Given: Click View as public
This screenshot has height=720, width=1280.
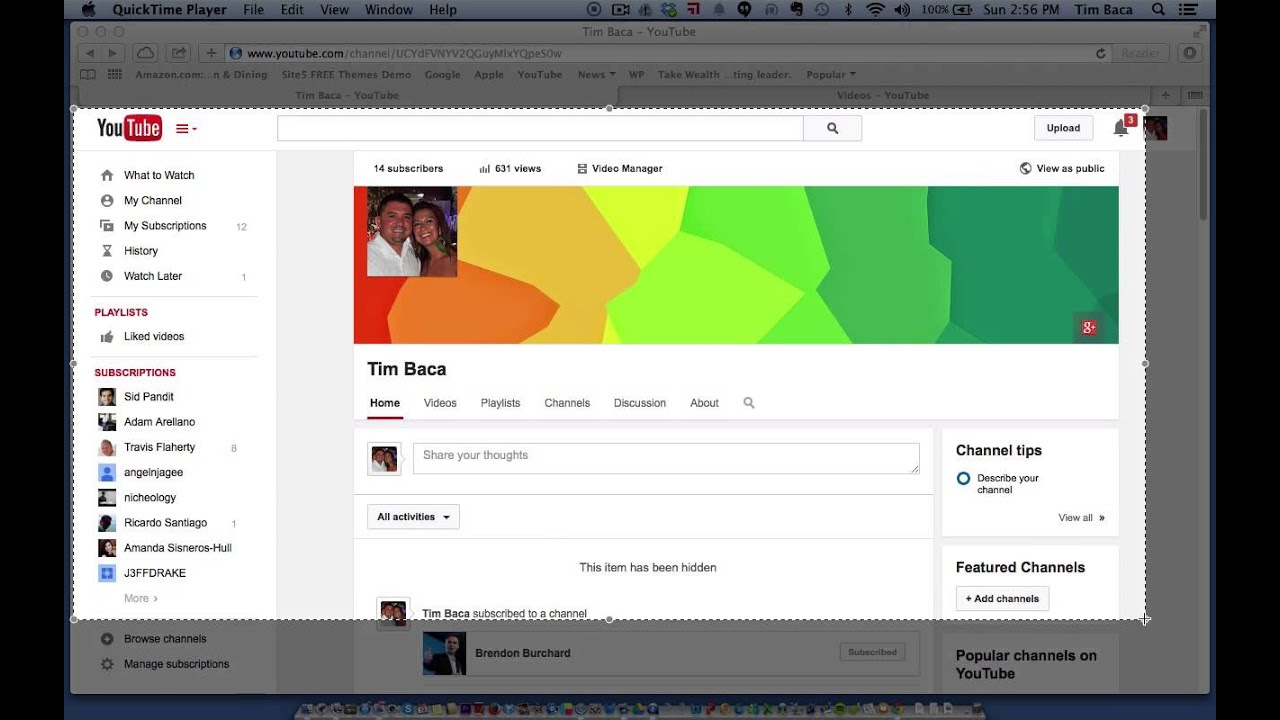Looking at the screenshot, I should coord(1062,168).
